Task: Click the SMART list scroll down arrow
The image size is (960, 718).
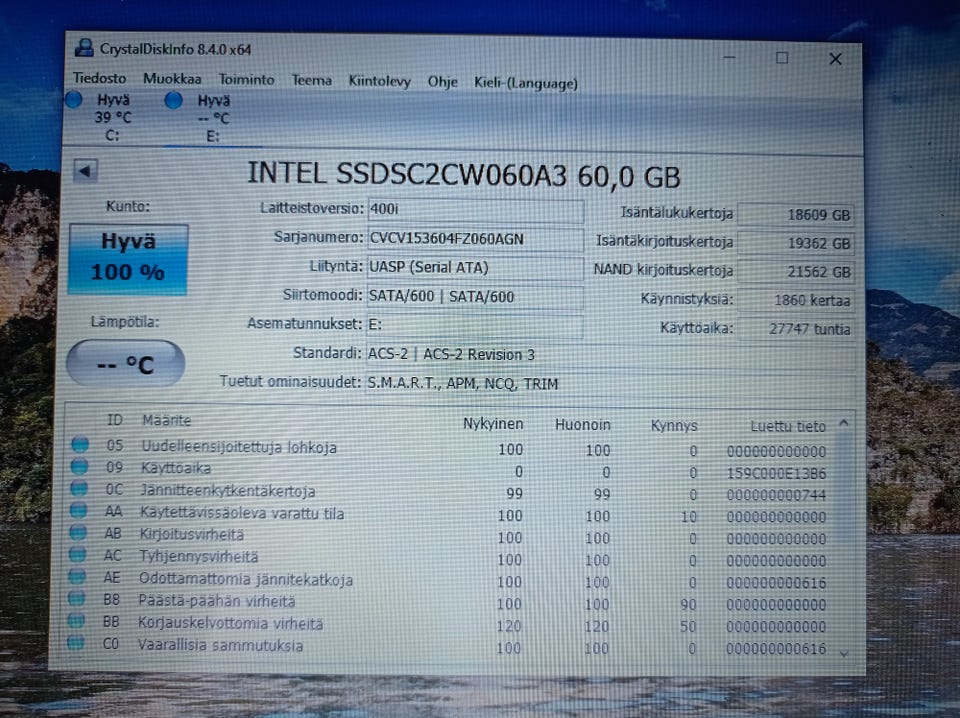Action: point(844,654)
